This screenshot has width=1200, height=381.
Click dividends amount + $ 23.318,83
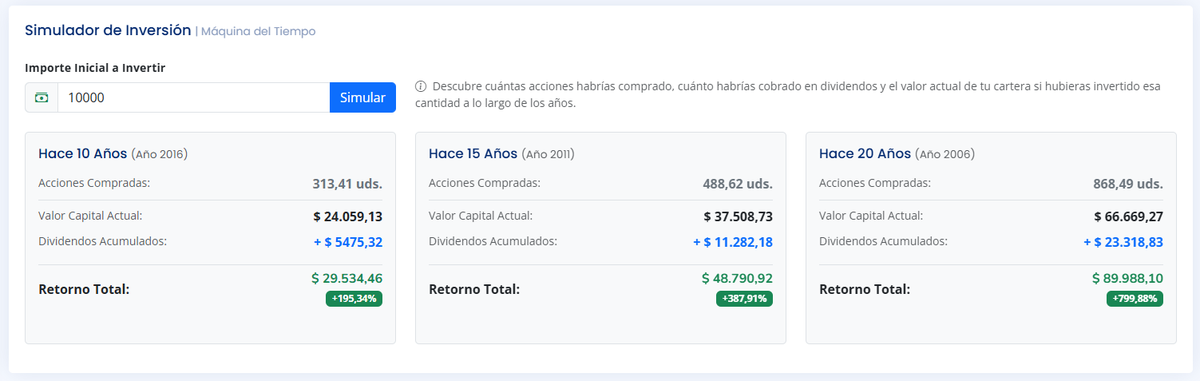point(1123,242)
